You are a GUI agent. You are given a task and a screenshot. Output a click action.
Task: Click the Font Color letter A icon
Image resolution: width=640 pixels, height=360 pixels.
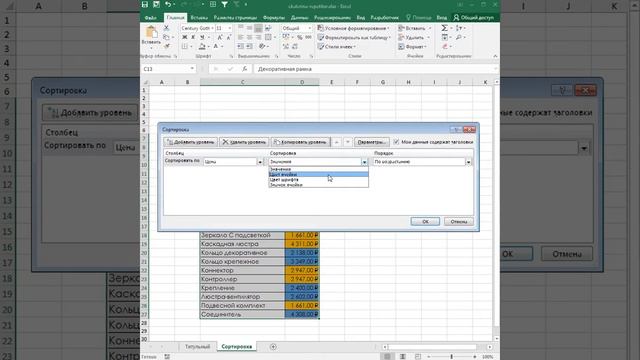pos(216,46)
